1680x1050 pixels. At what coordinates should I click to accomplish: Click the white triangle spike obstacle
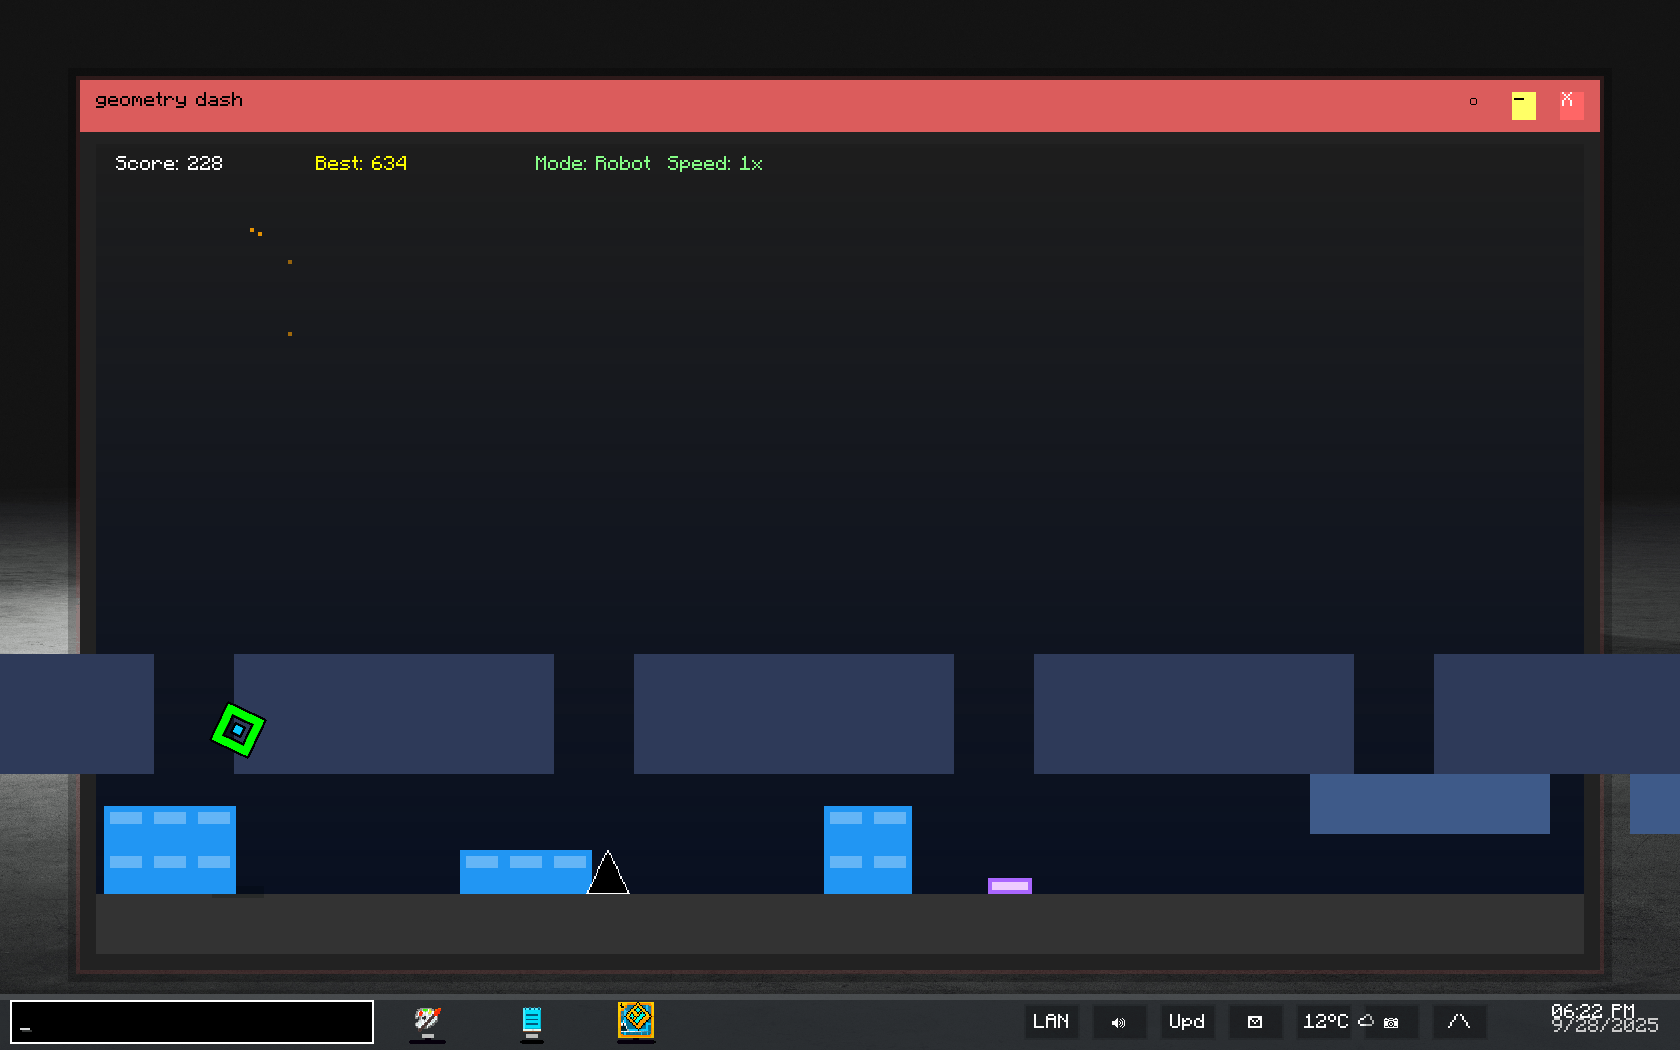[608, 876]
